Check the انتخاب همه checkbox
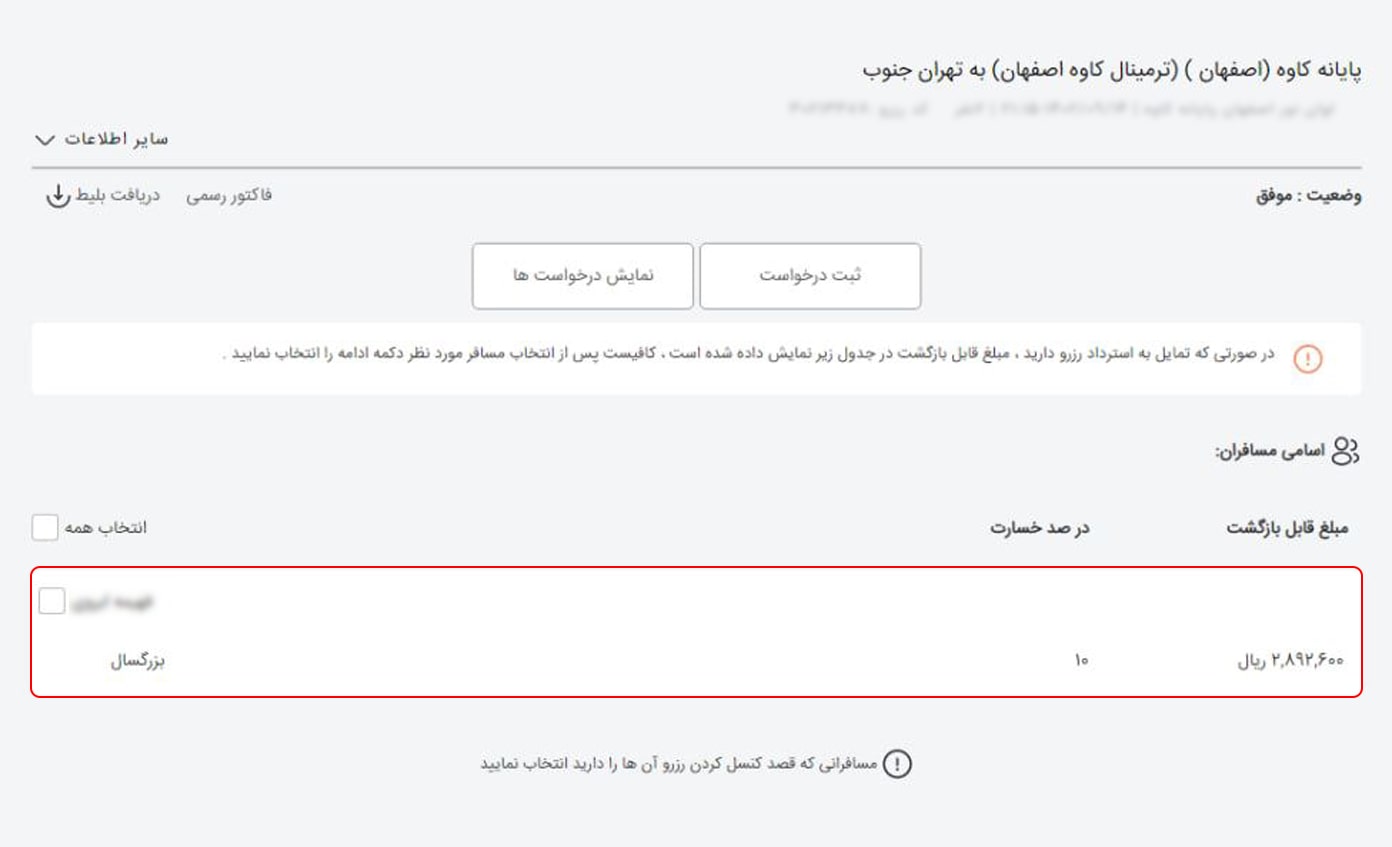Screen dimensions: 1392x847 coord(45,527)
